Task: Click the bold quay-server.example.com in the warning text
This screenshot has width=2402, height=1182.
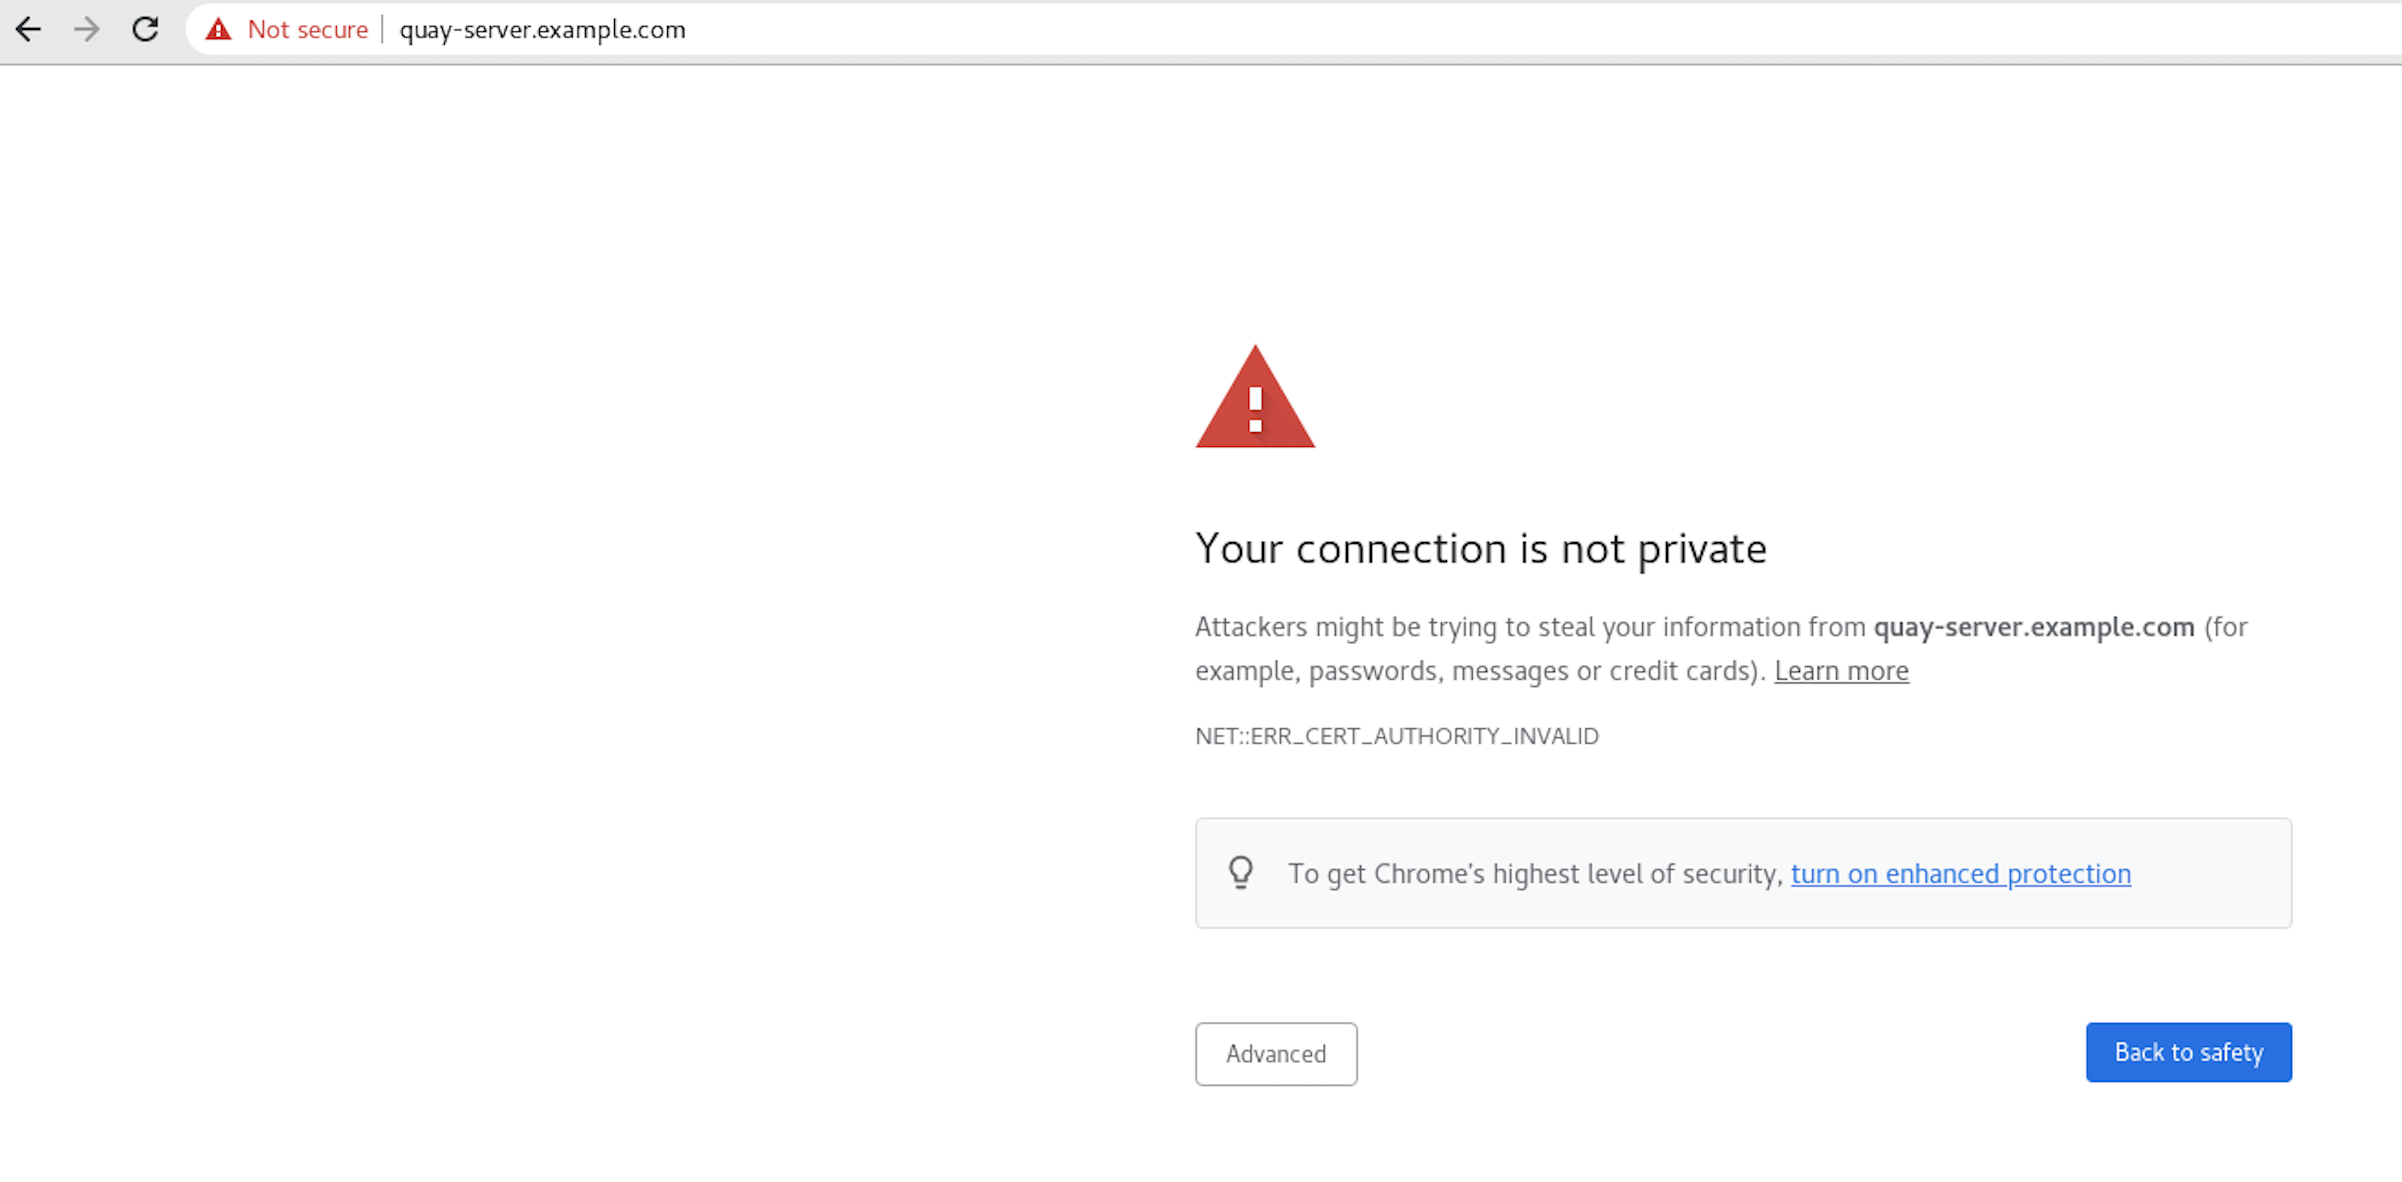Action: pyautogui.click(x=2033, y=627)
